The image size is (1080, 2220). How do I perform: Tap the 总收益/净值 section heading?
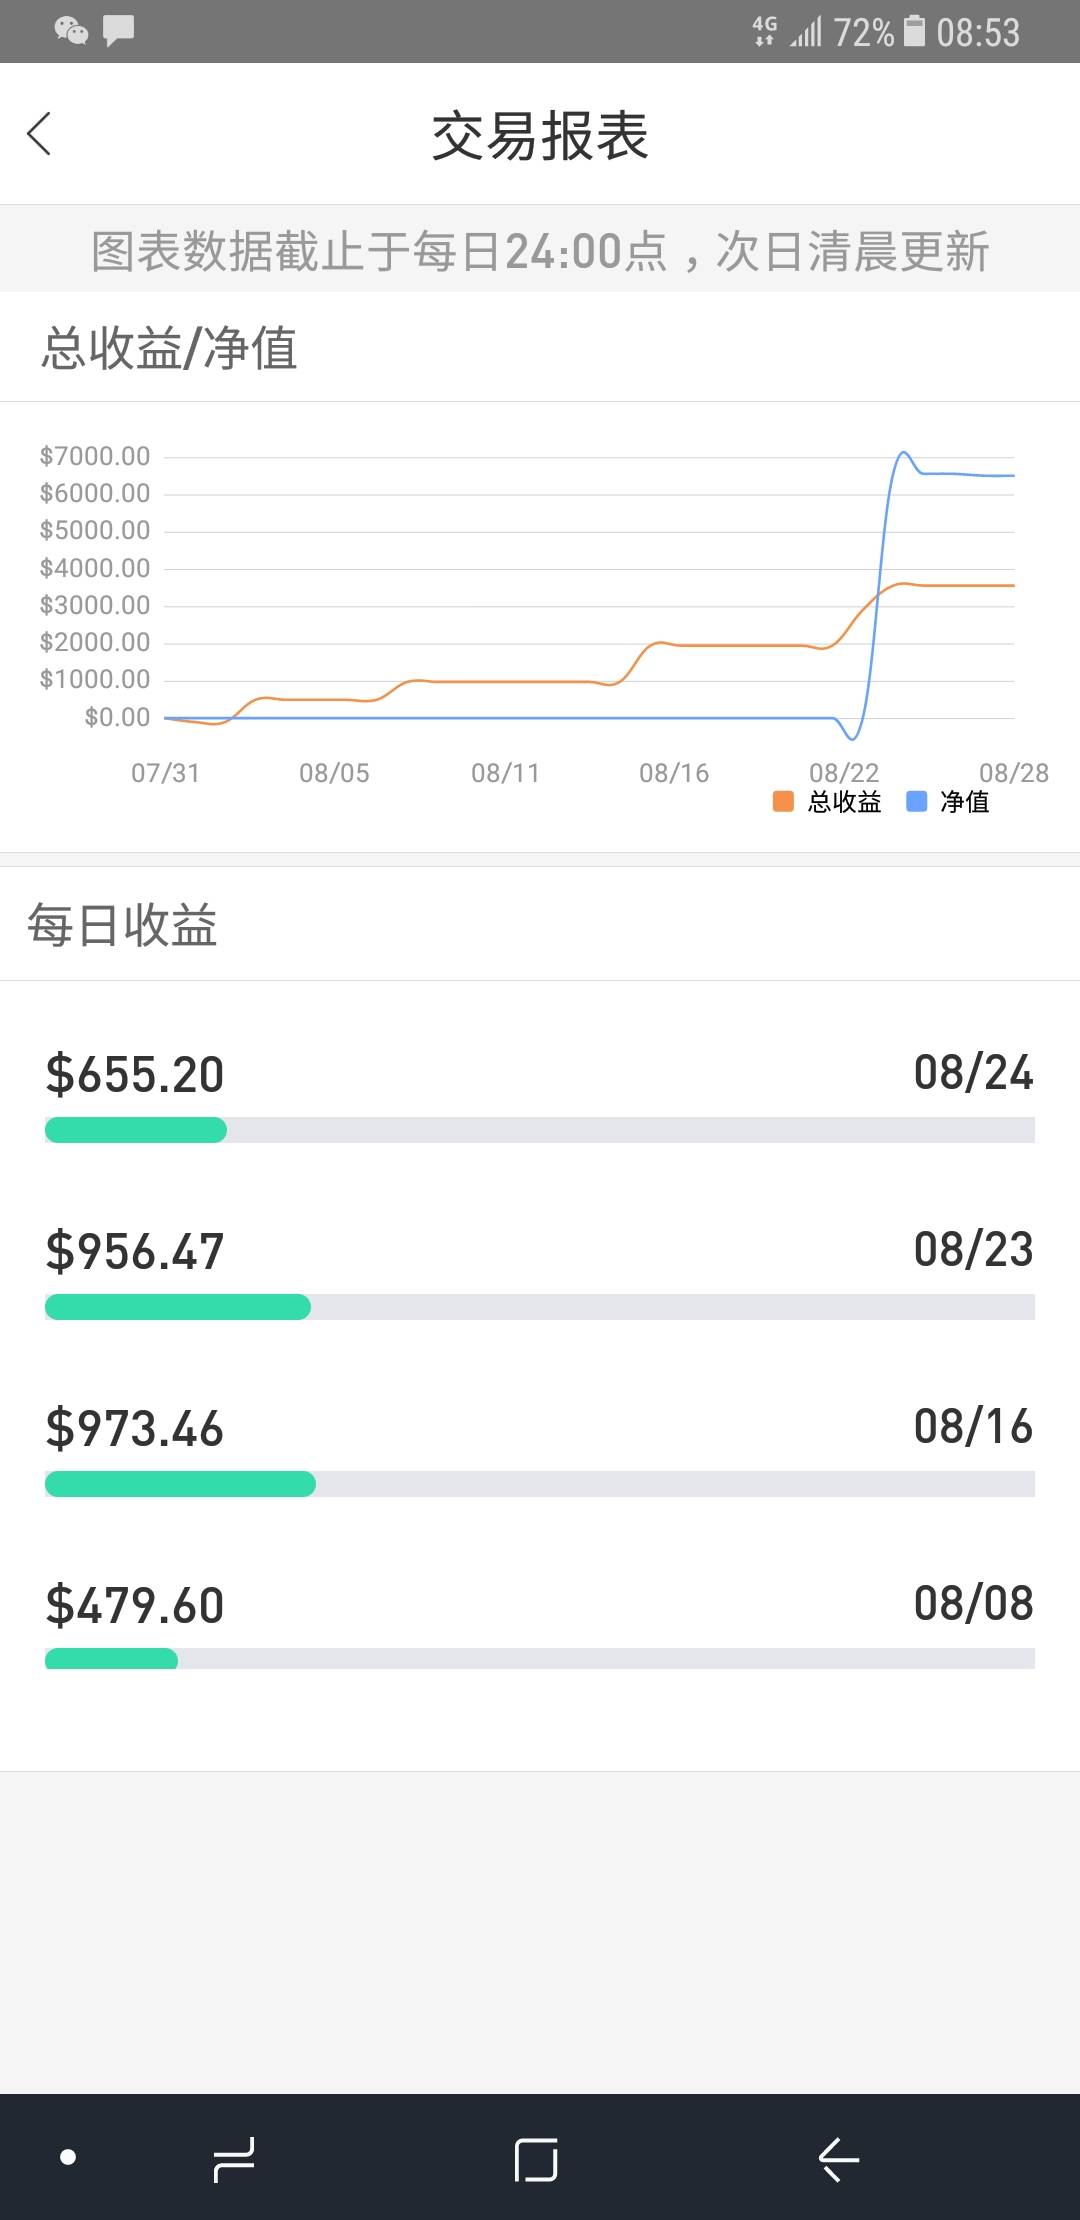click(x=169, y=348)
